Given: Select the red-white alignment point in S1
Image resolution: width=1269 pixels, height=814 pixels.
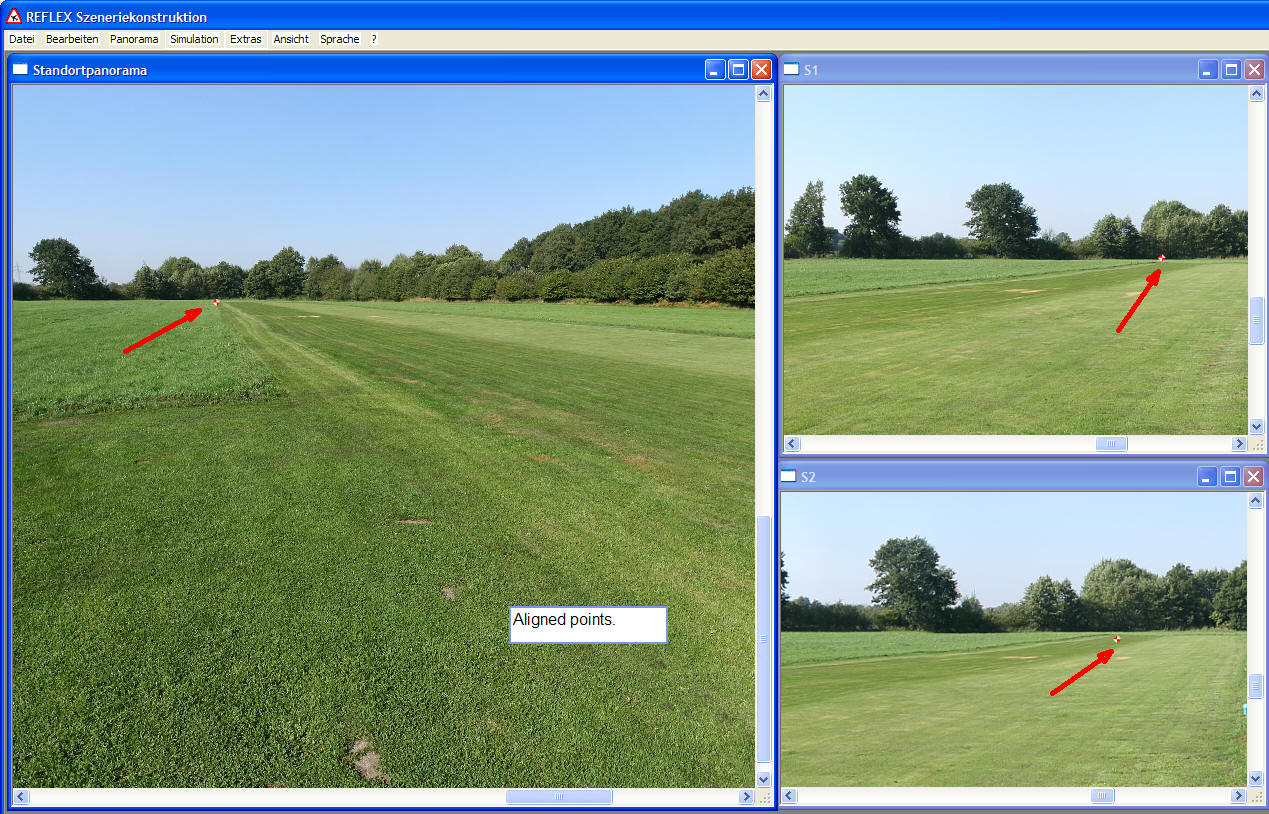Looking at the screenshot, I should (x=1161, y=258).
